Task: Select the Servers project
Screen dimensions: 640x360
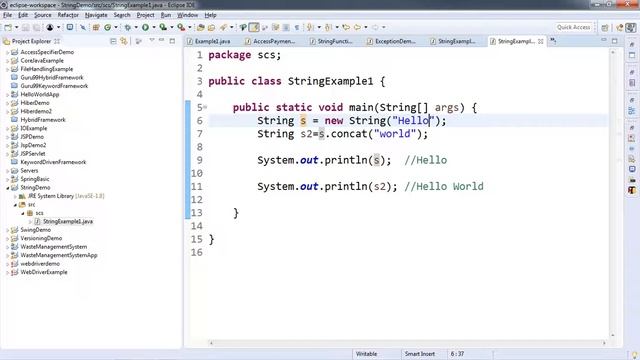Action: [x=29, y=171]
